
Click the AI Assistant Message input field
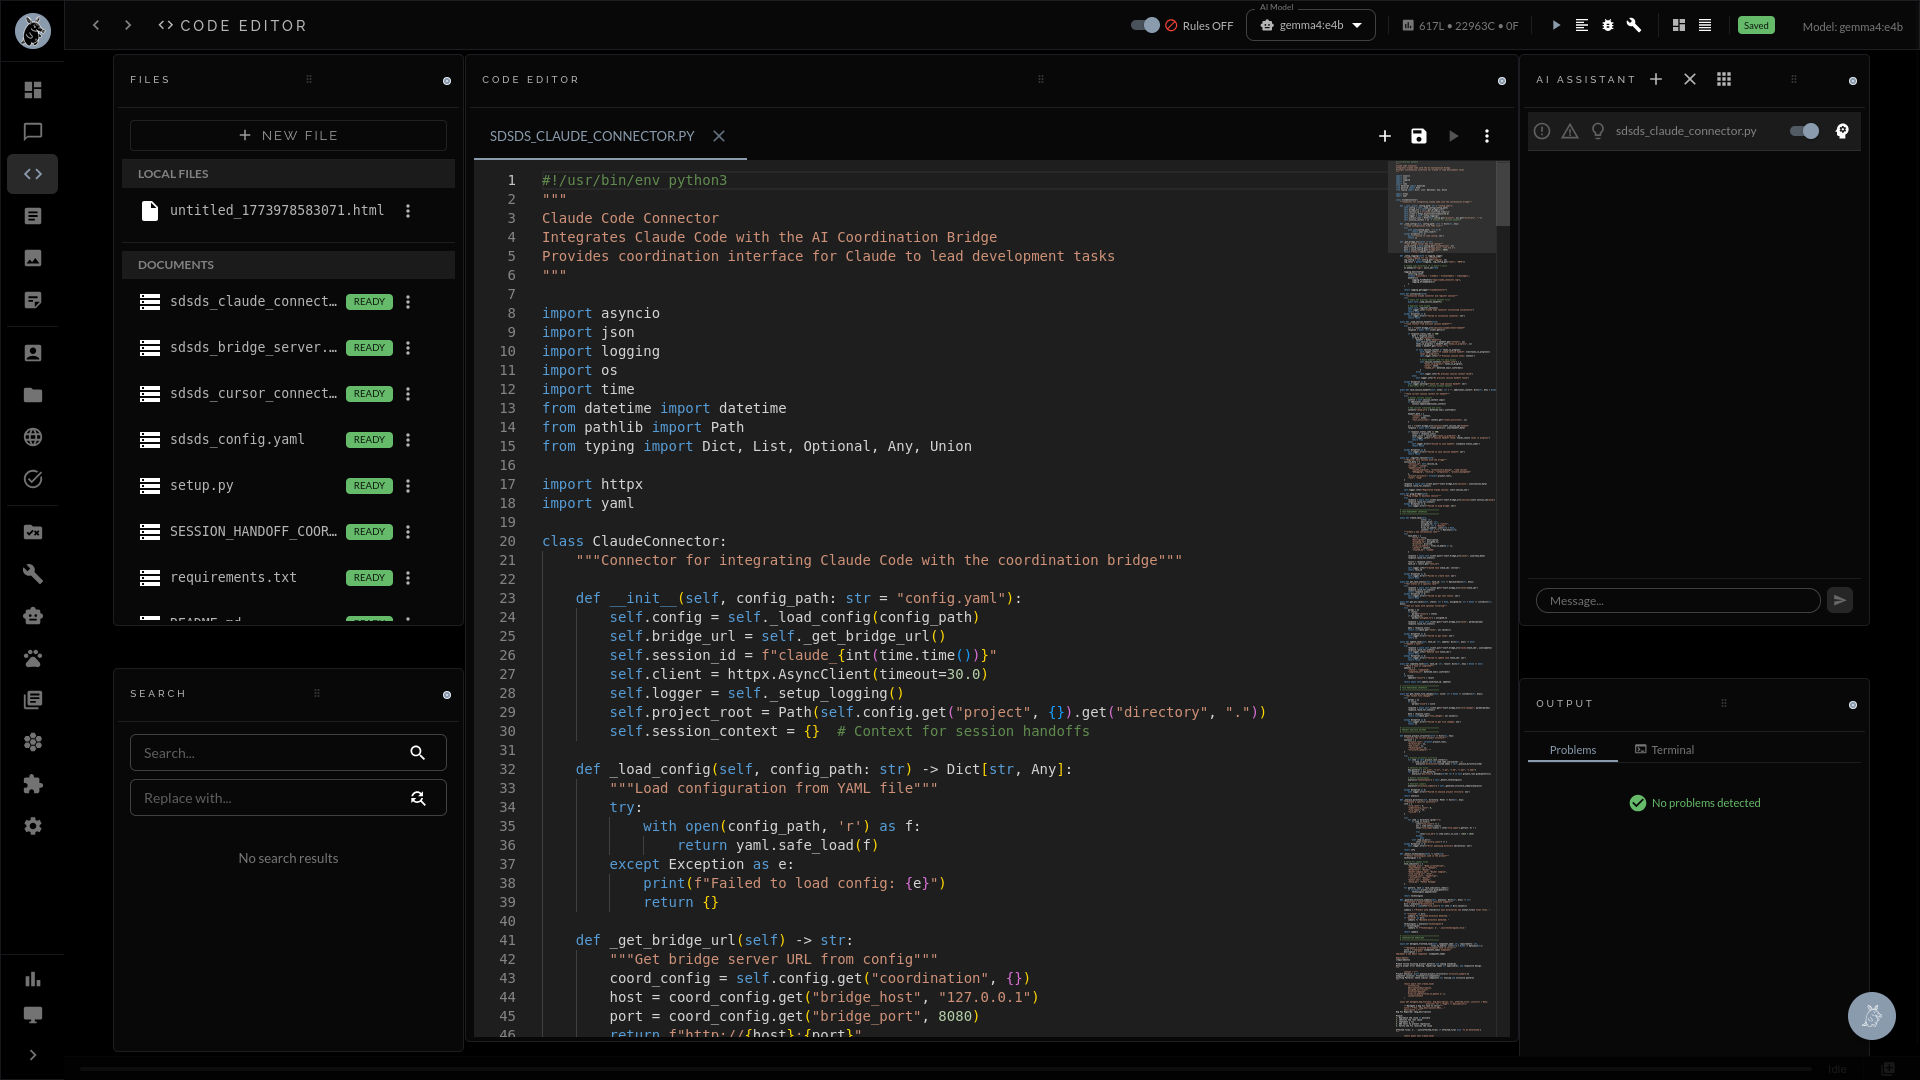[1678, 600]
